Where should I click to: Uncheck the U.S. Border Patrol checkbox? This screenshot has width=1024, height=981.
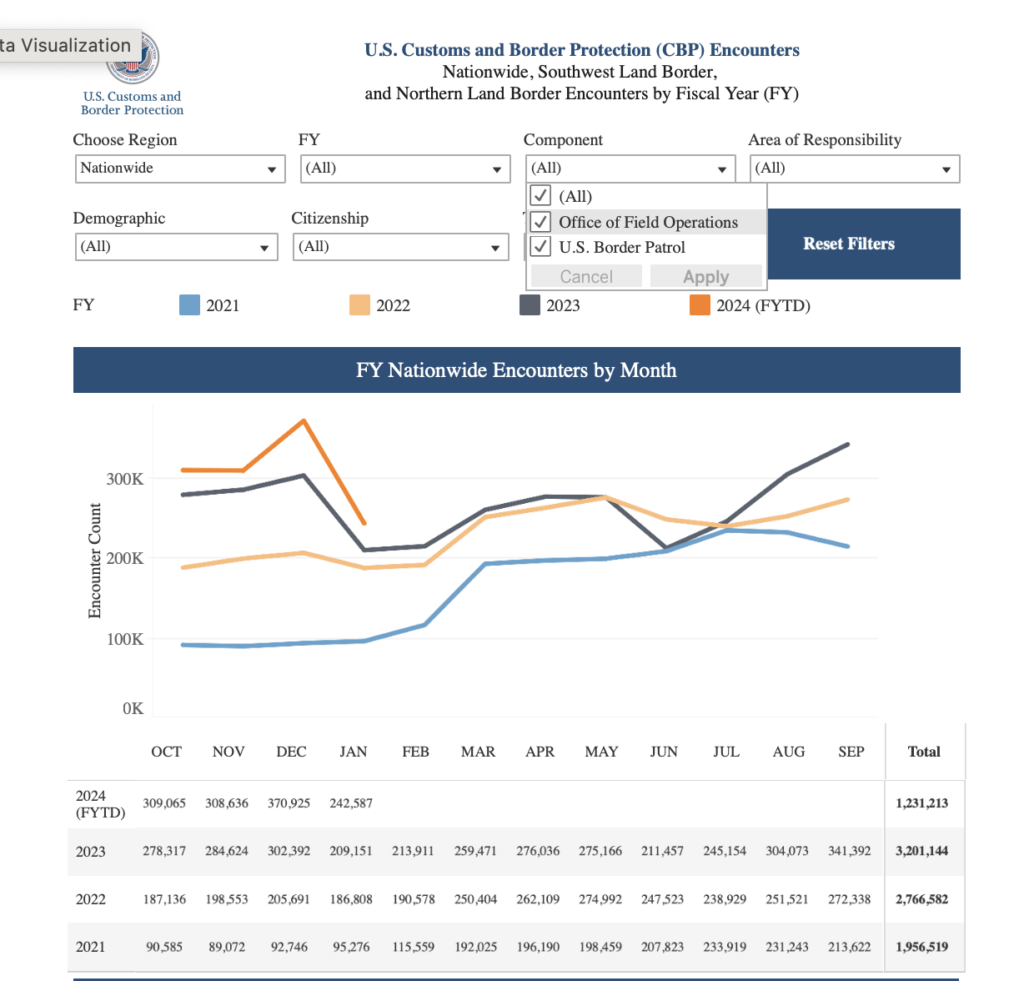click(541, 246)
